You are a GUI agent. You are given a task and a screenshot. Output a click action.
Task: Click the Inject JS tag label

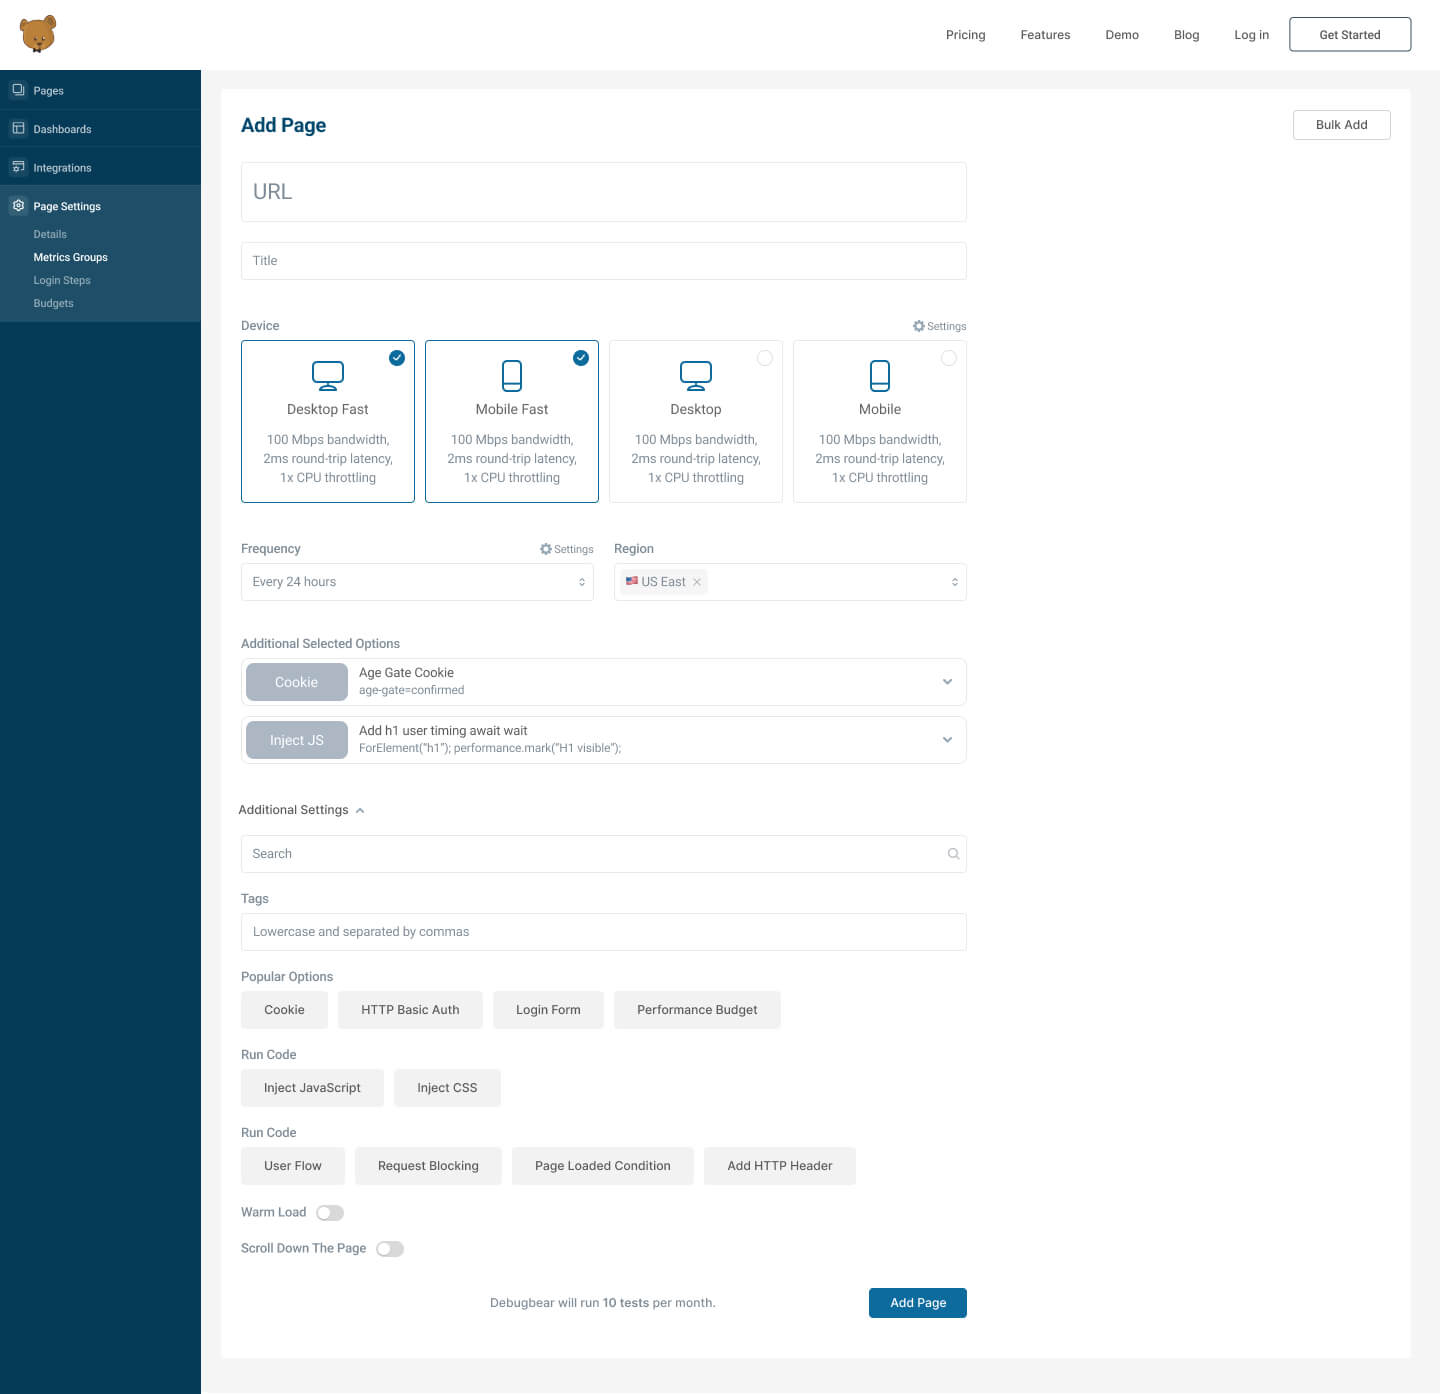pyautogui.click(x=297, y=740)
